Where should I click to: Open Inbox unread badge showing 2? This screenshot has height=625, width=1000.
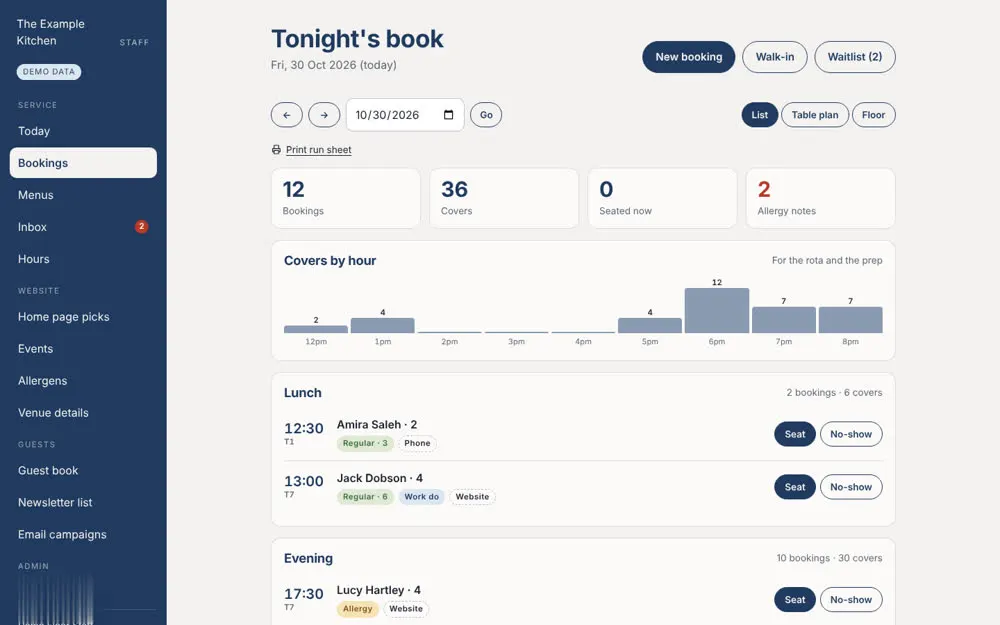(x=142, y=226)
